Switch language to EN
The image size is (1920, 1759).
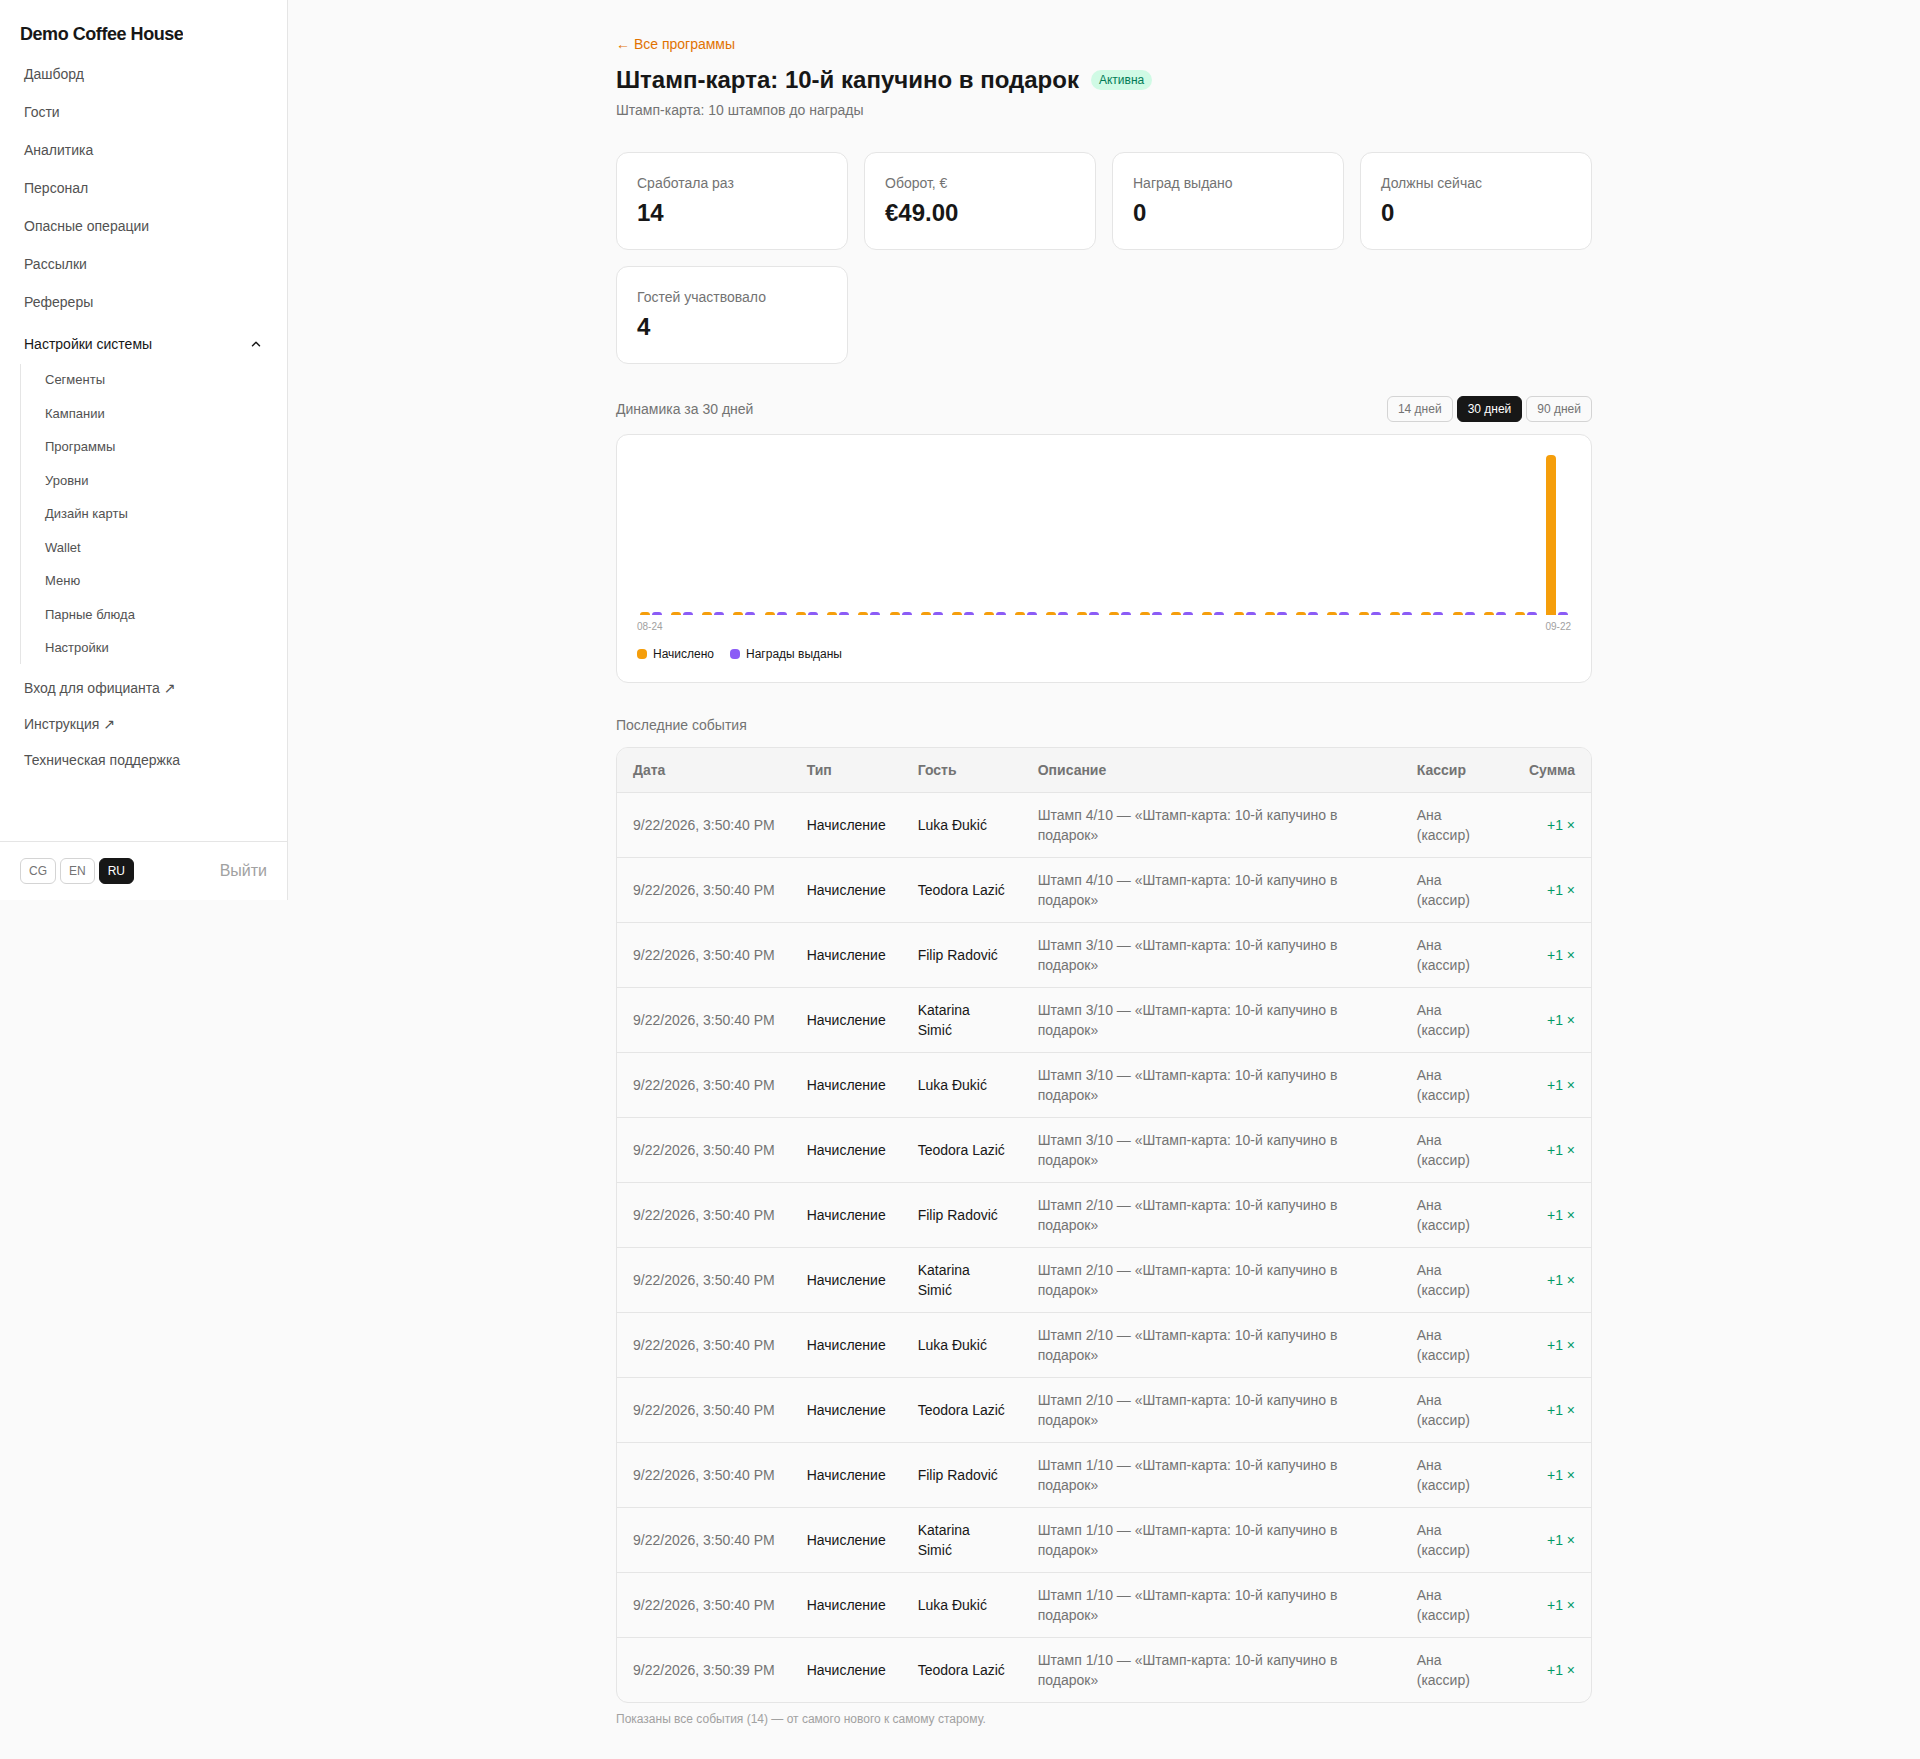pyautogui.click(x=77, y=871)
